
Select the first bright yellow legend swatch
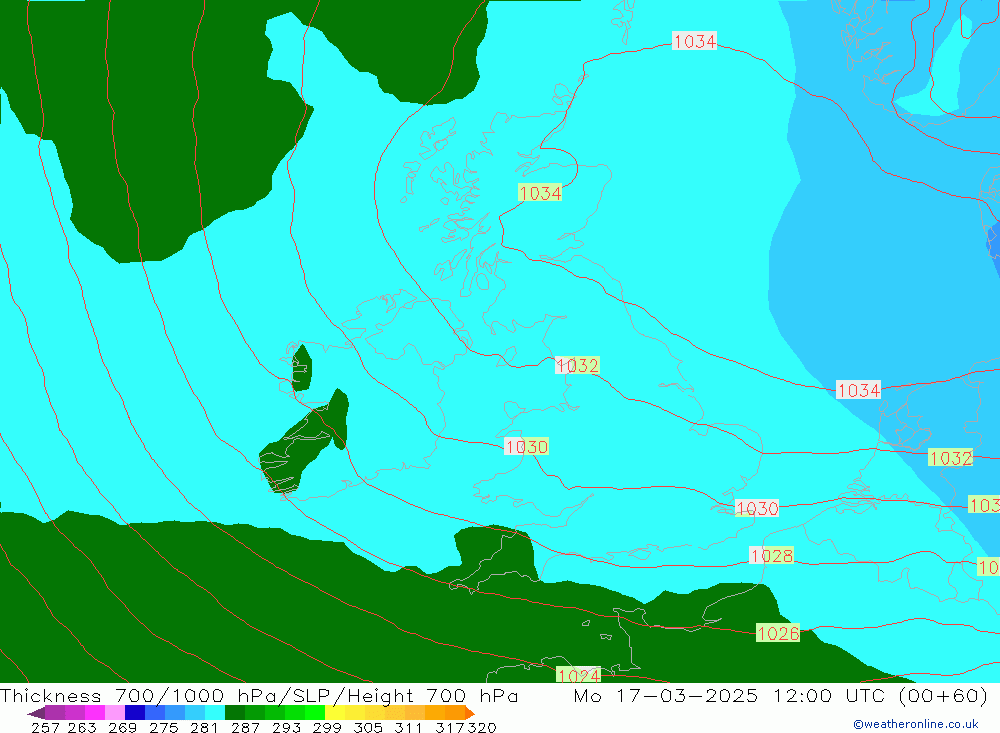point(335,713)
